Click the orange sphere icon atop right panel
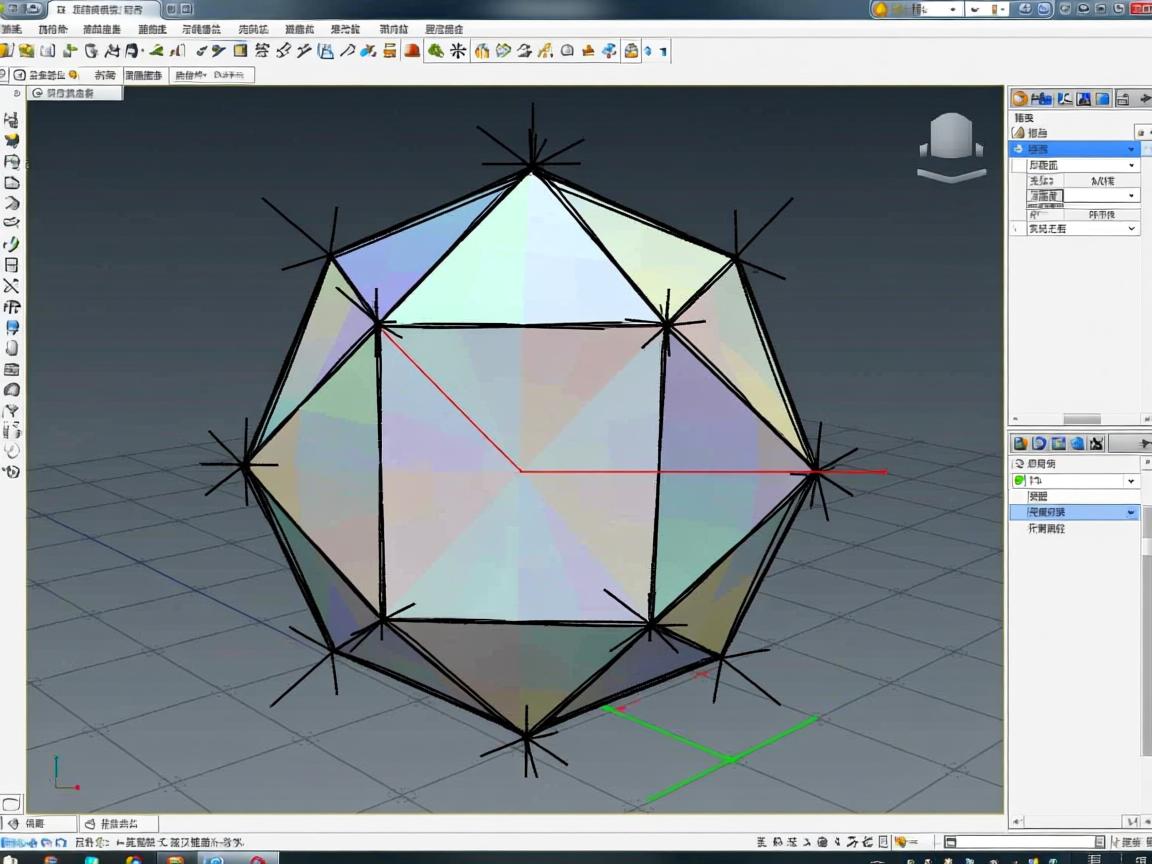The image size is (1152, 864). [x=1020, y=98]
